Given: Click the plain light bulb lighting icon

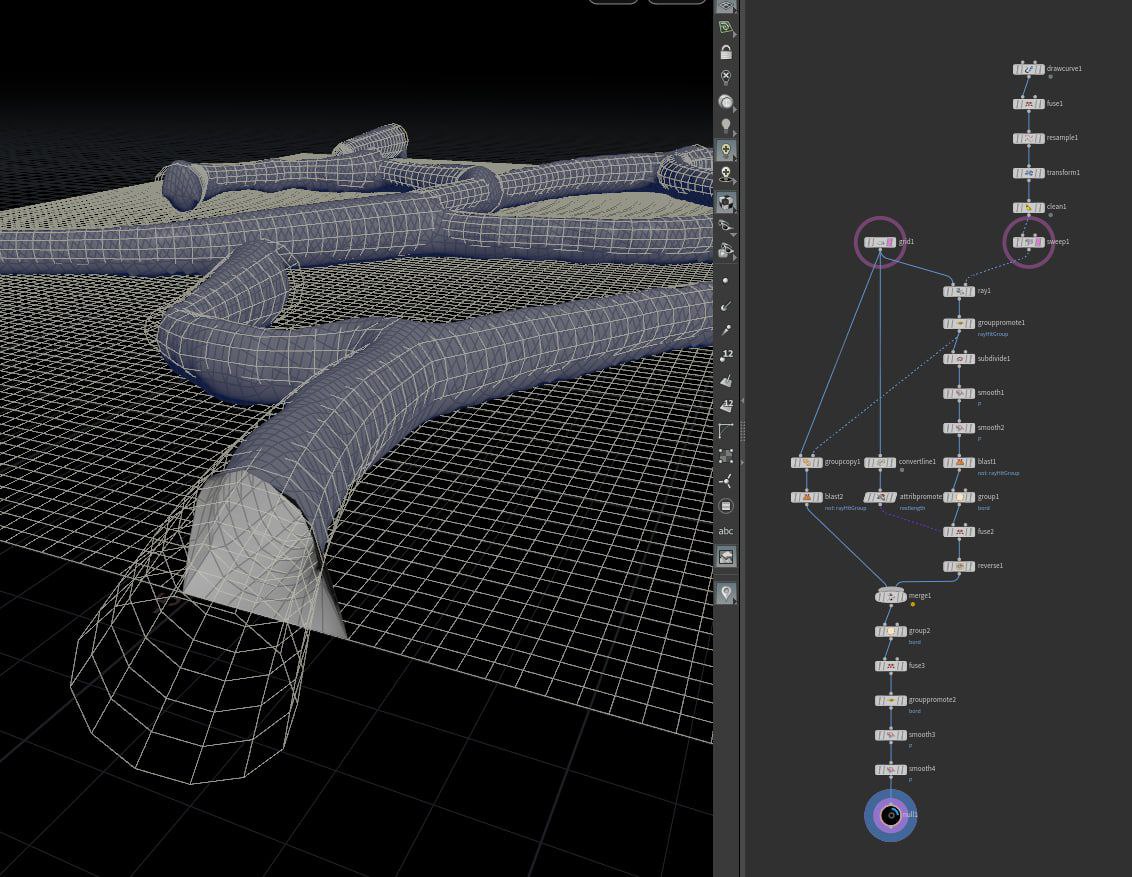Looking at the screenshot, I should 726,126.
